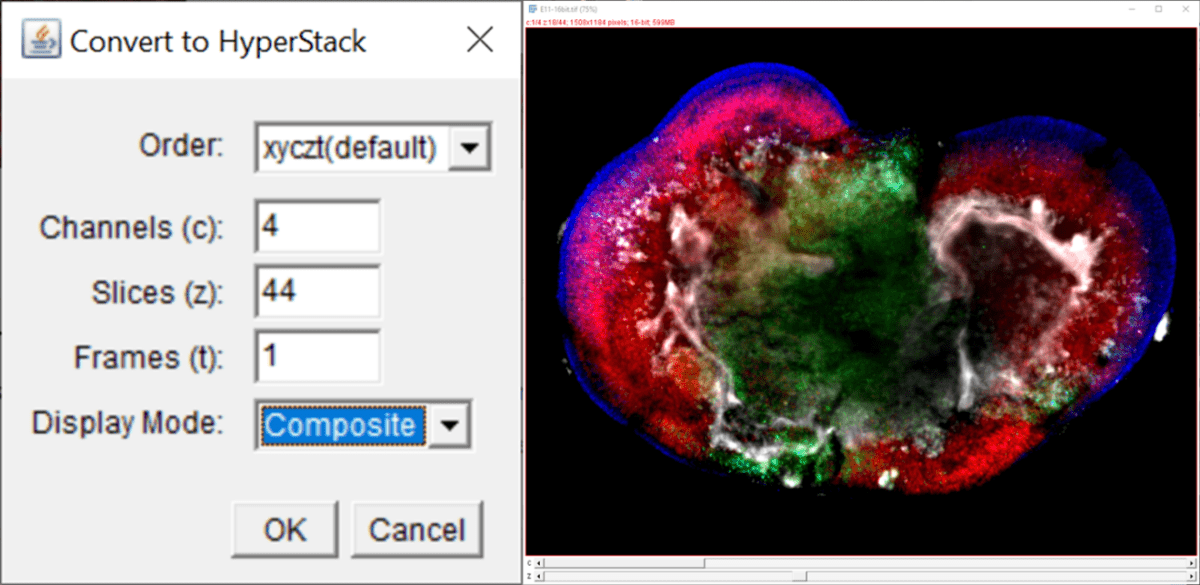Image resolution: width=1200 pixels, height=585 pixels.
Task: Click the Z scrollbar left arrow
Action: tap(538, 577)
